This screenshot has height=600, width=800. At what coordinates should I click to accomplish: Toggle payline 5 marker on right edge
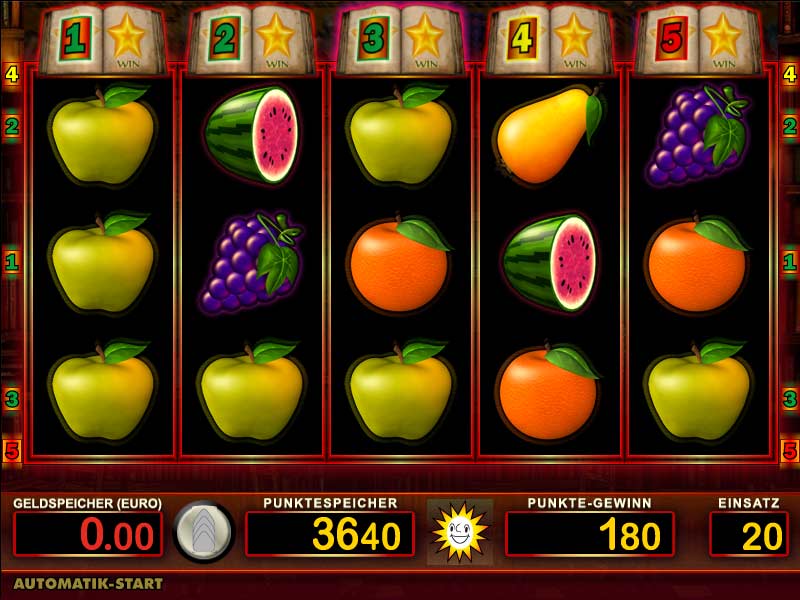[789, 451]
